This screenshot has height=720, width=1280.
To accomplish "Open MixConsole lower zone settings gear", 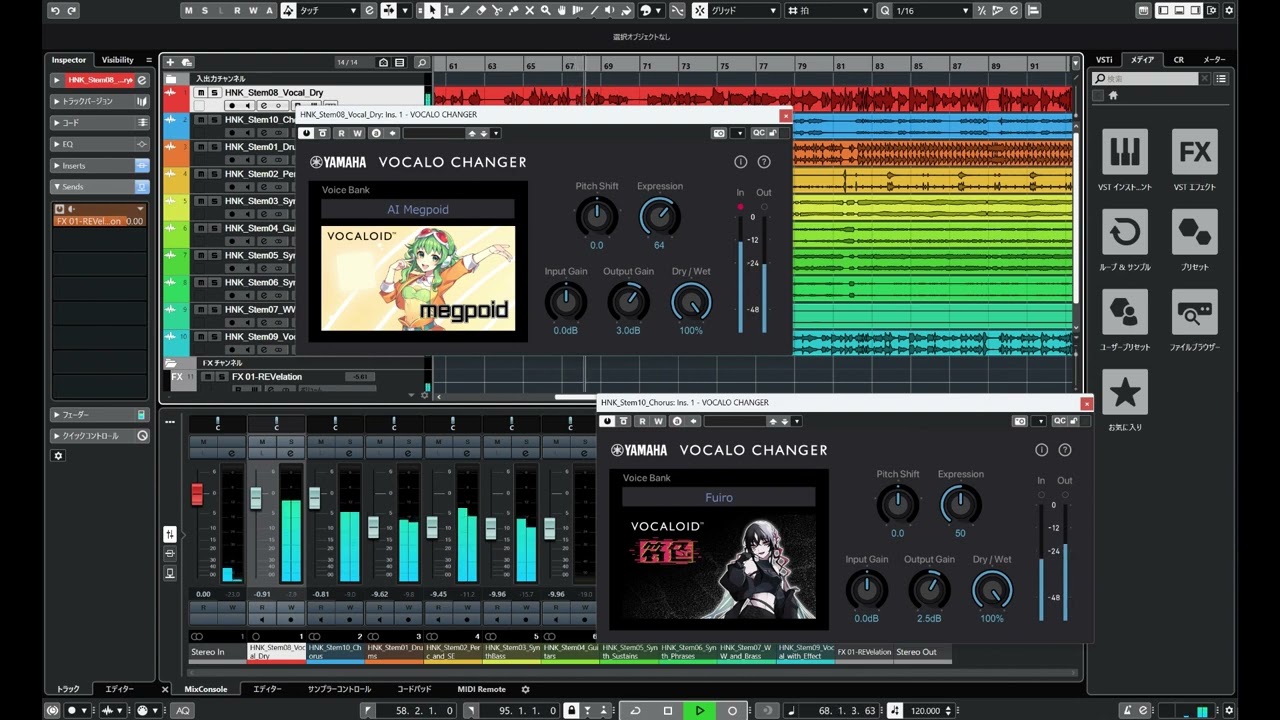I will [525, 689].
